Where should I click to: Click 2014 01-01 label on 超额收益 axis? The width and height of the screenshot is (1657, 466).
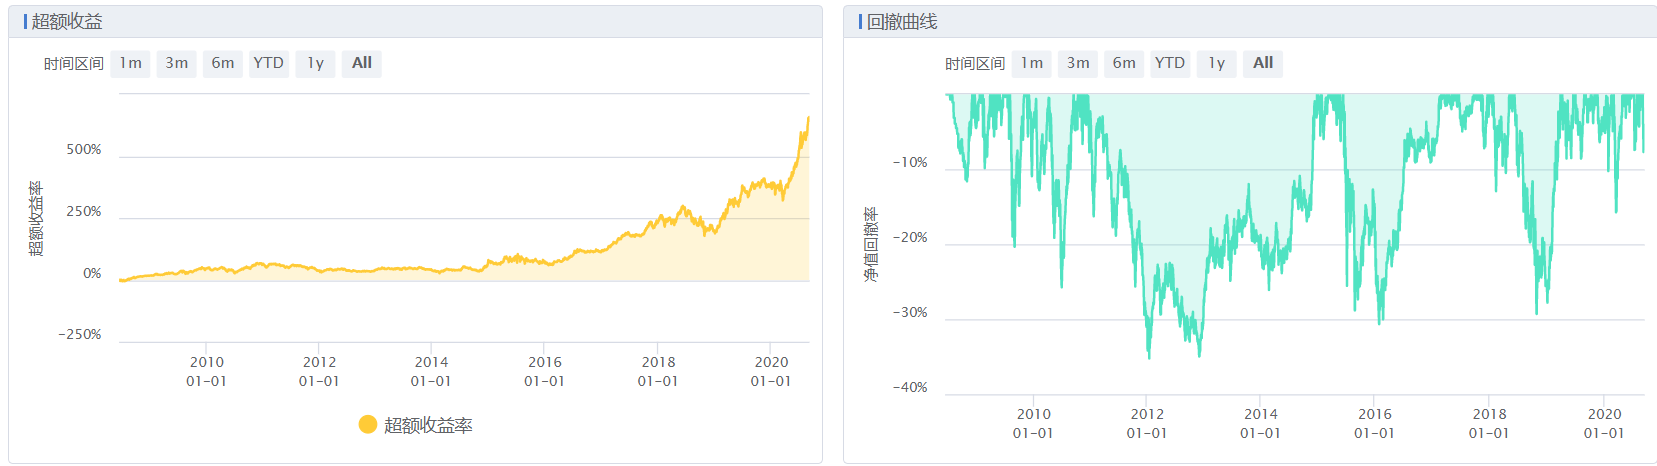pyautogui.click(x=431, y=371)
